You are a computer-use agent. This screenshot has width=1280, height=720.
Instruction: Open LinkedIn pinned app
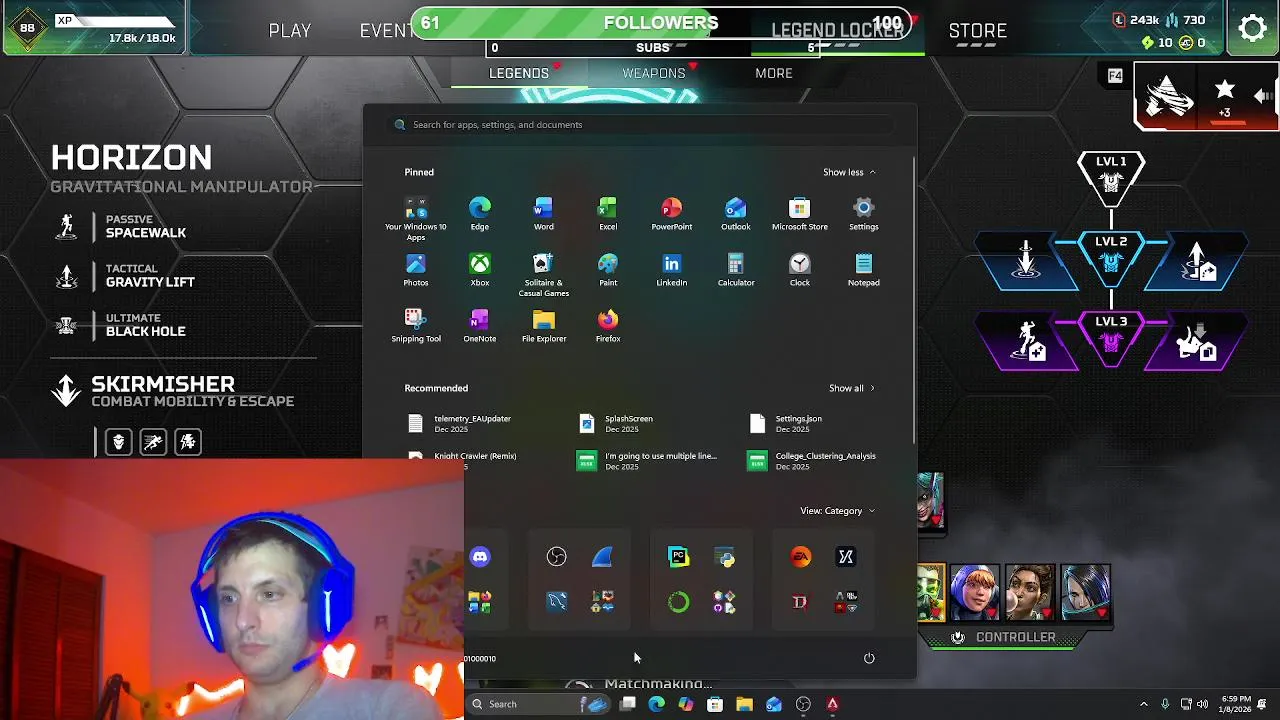pos(671,269)
